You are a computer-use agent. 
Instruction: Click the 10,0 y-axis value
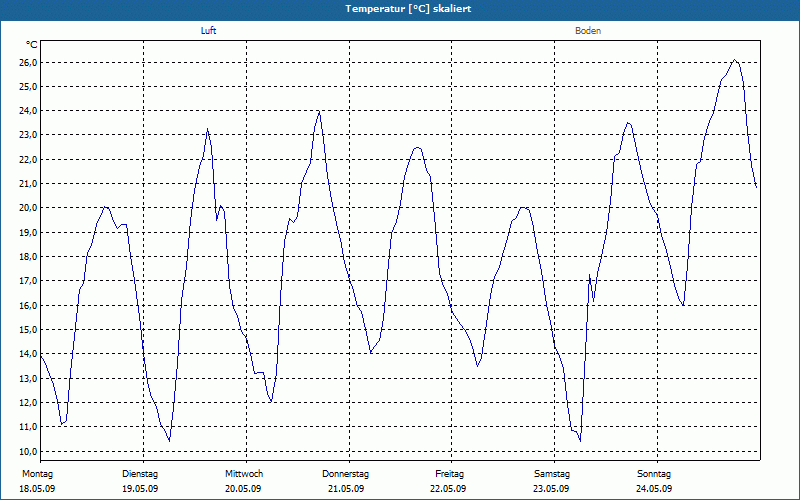(28, 452)
